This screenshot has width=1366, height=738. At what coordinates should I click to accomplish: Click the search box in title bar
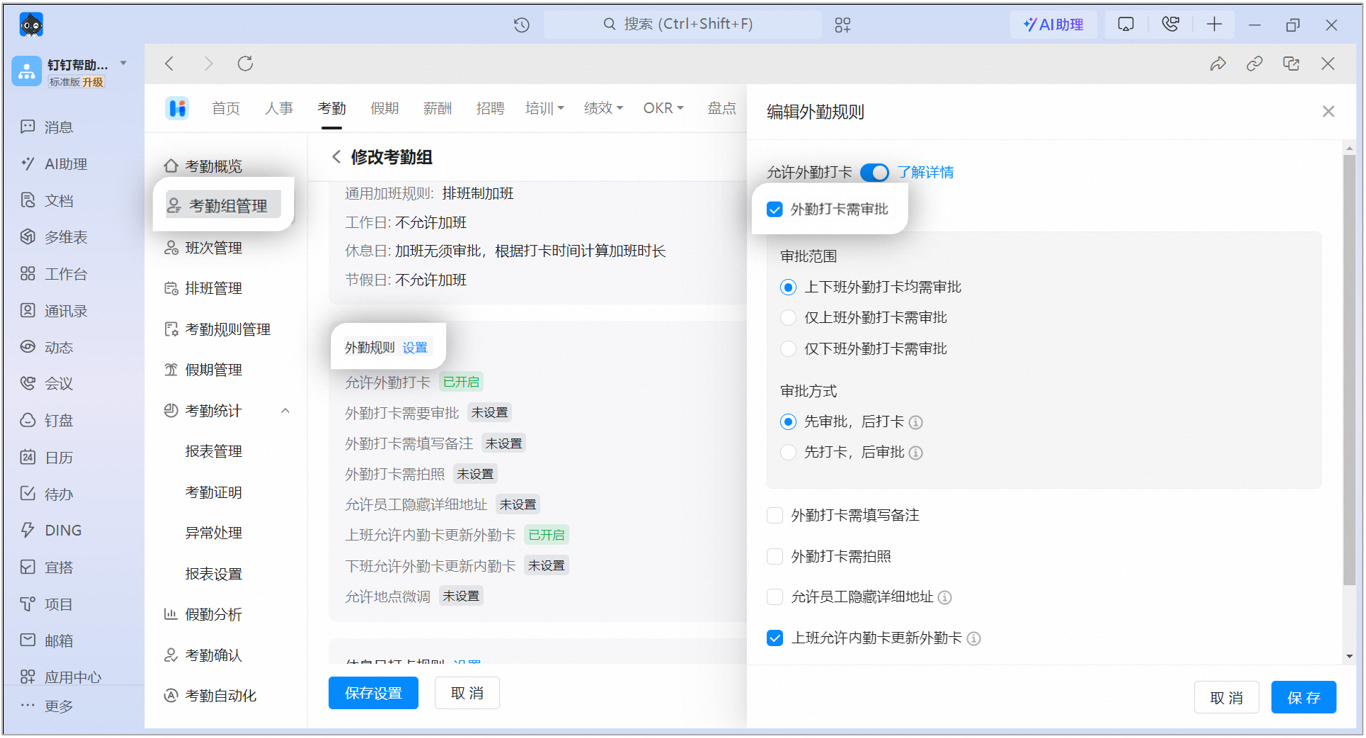point(683,24)
